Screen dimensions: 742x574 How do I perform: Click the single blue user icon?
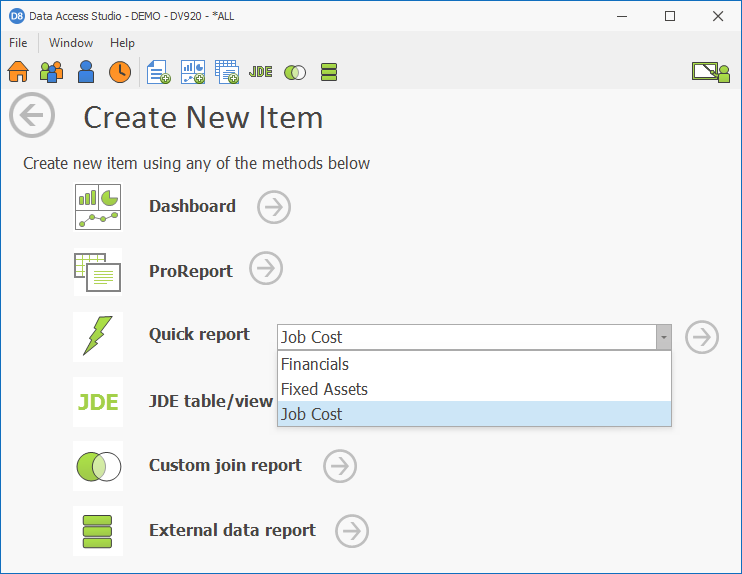[86, 72]
